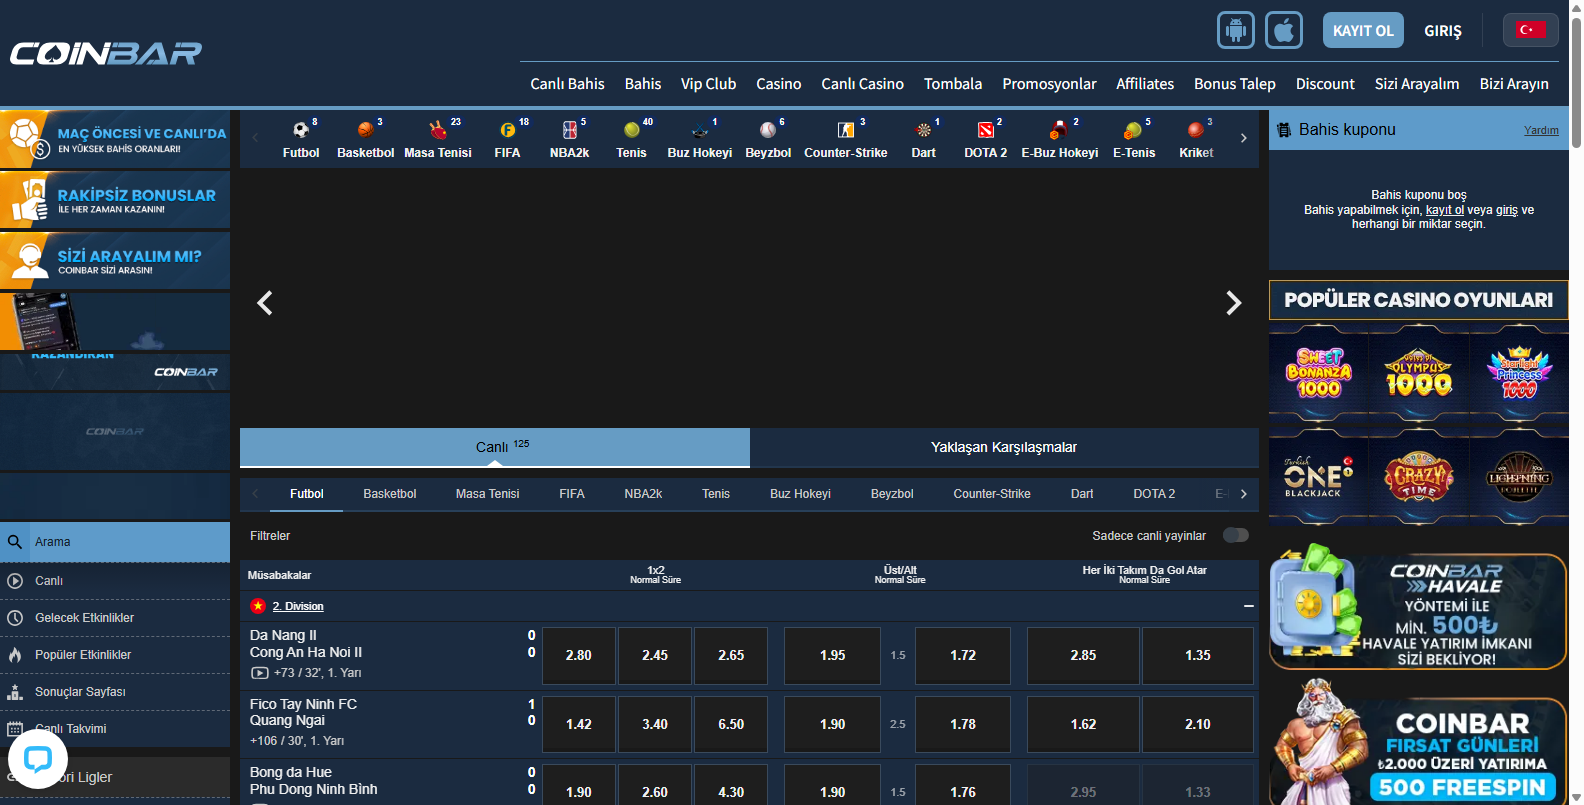Open Gelecek Etkinlikler in the sidebar
The image size is (1584, 805).
(x=115, y=618)
